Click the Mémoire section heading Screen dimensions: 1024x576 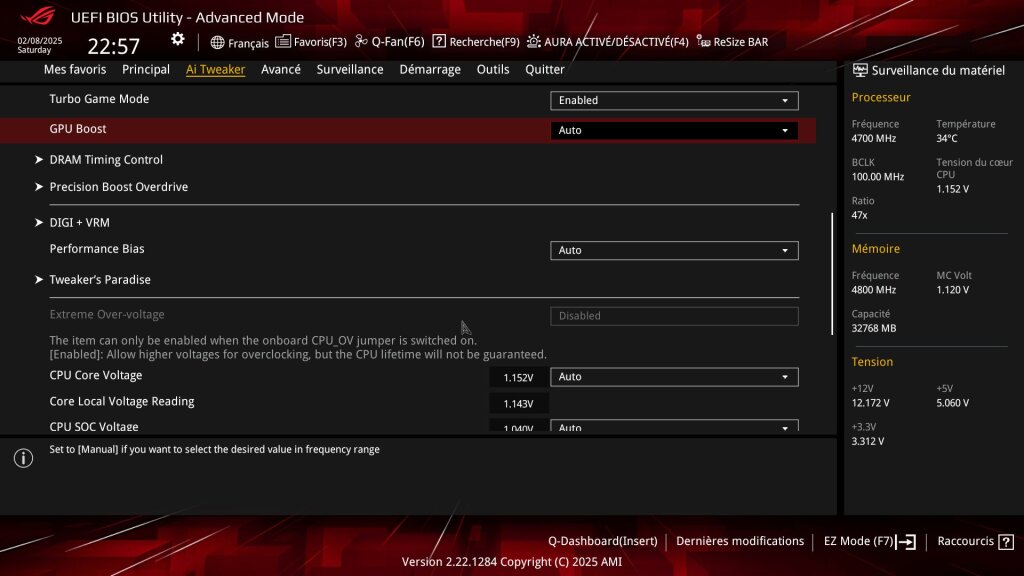point(876,249)
